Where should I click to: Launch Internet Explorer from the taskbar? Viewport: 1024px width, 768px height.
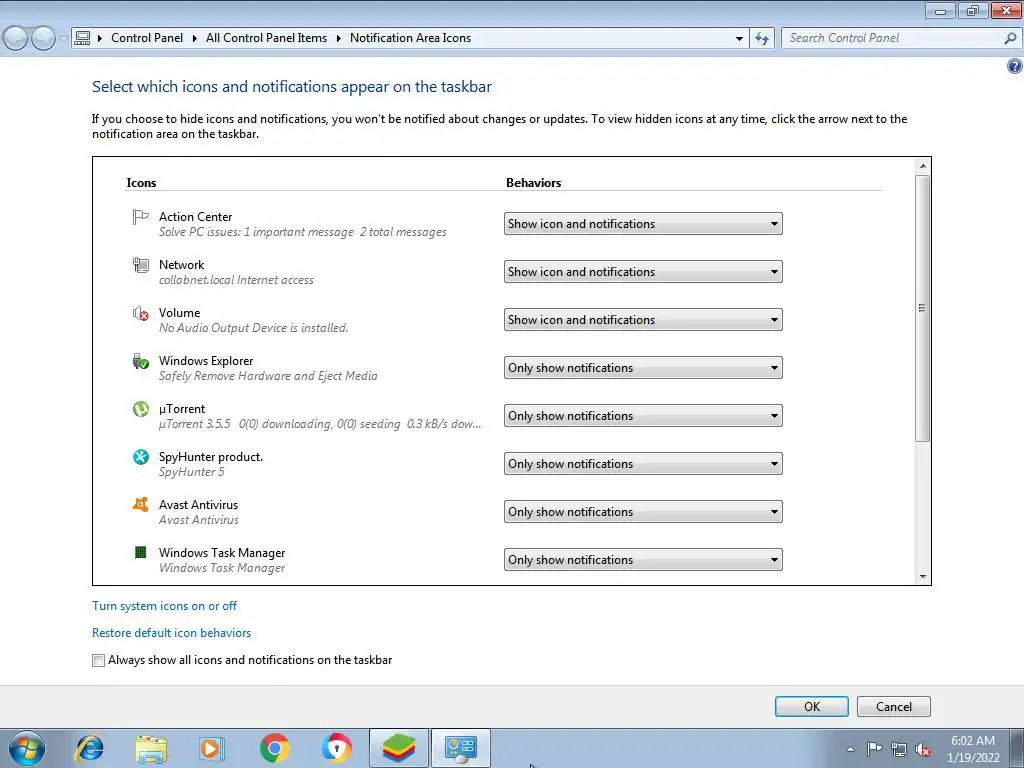tap(89, 748)
